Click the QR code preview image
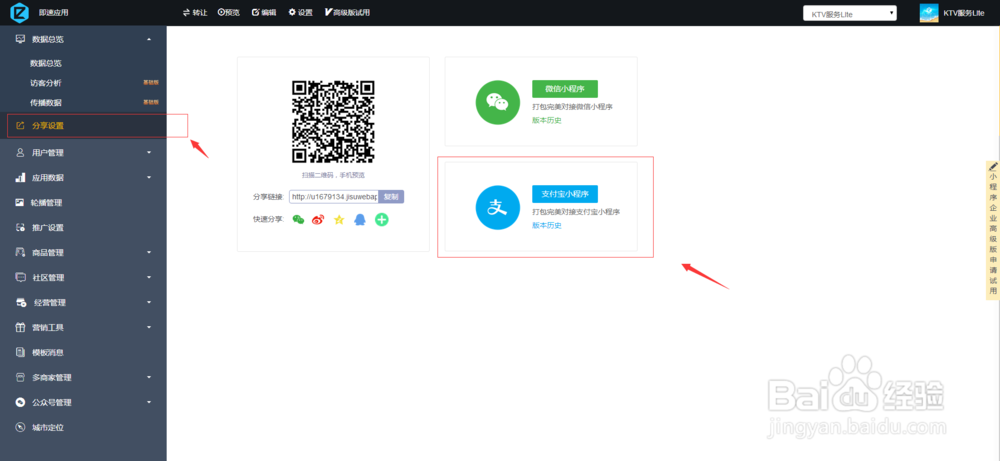1000x461 pixels. pyautogui.click(x=334, y=122)
